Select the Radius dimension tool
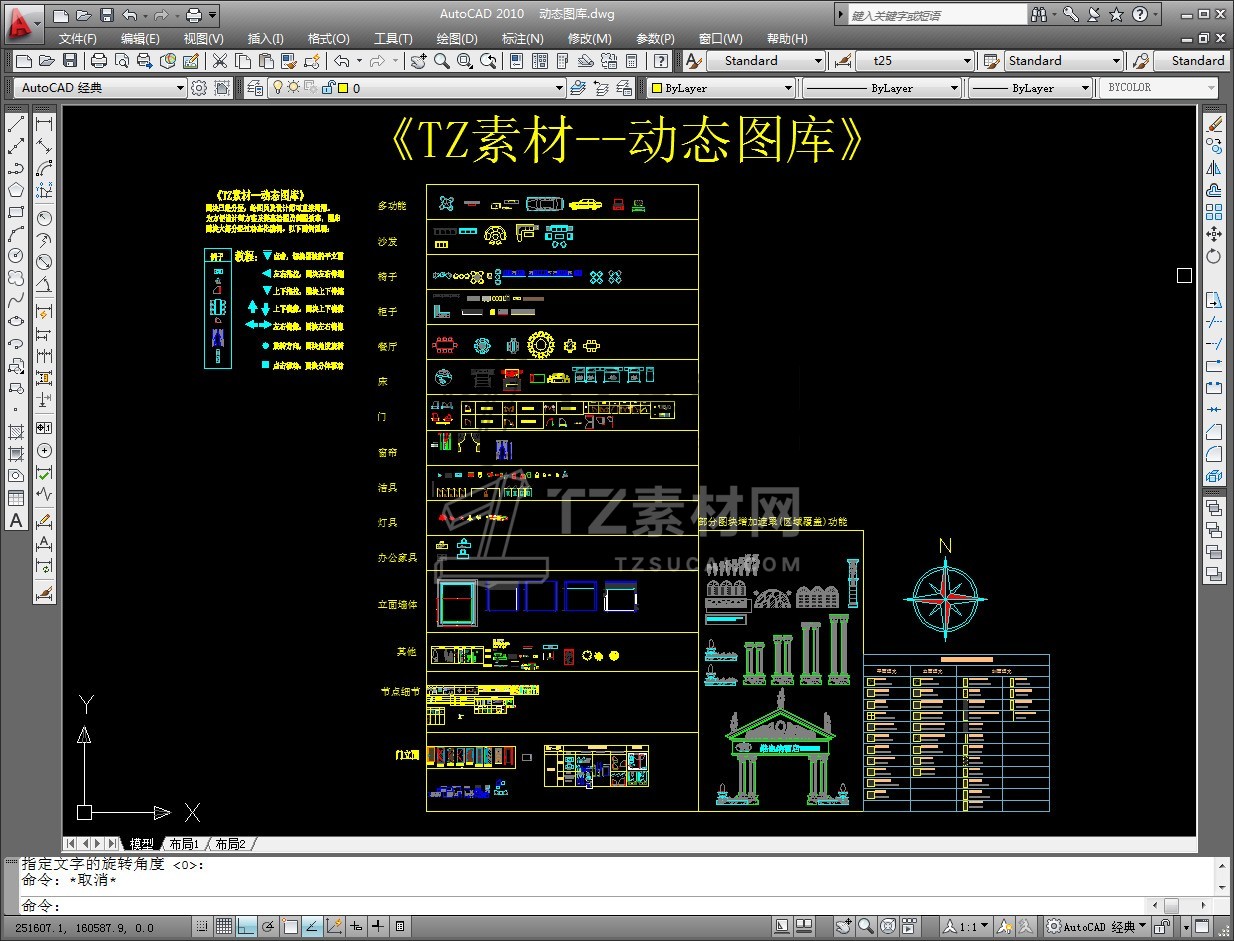The image size is (1234, 941). click(x=44, y=218)
